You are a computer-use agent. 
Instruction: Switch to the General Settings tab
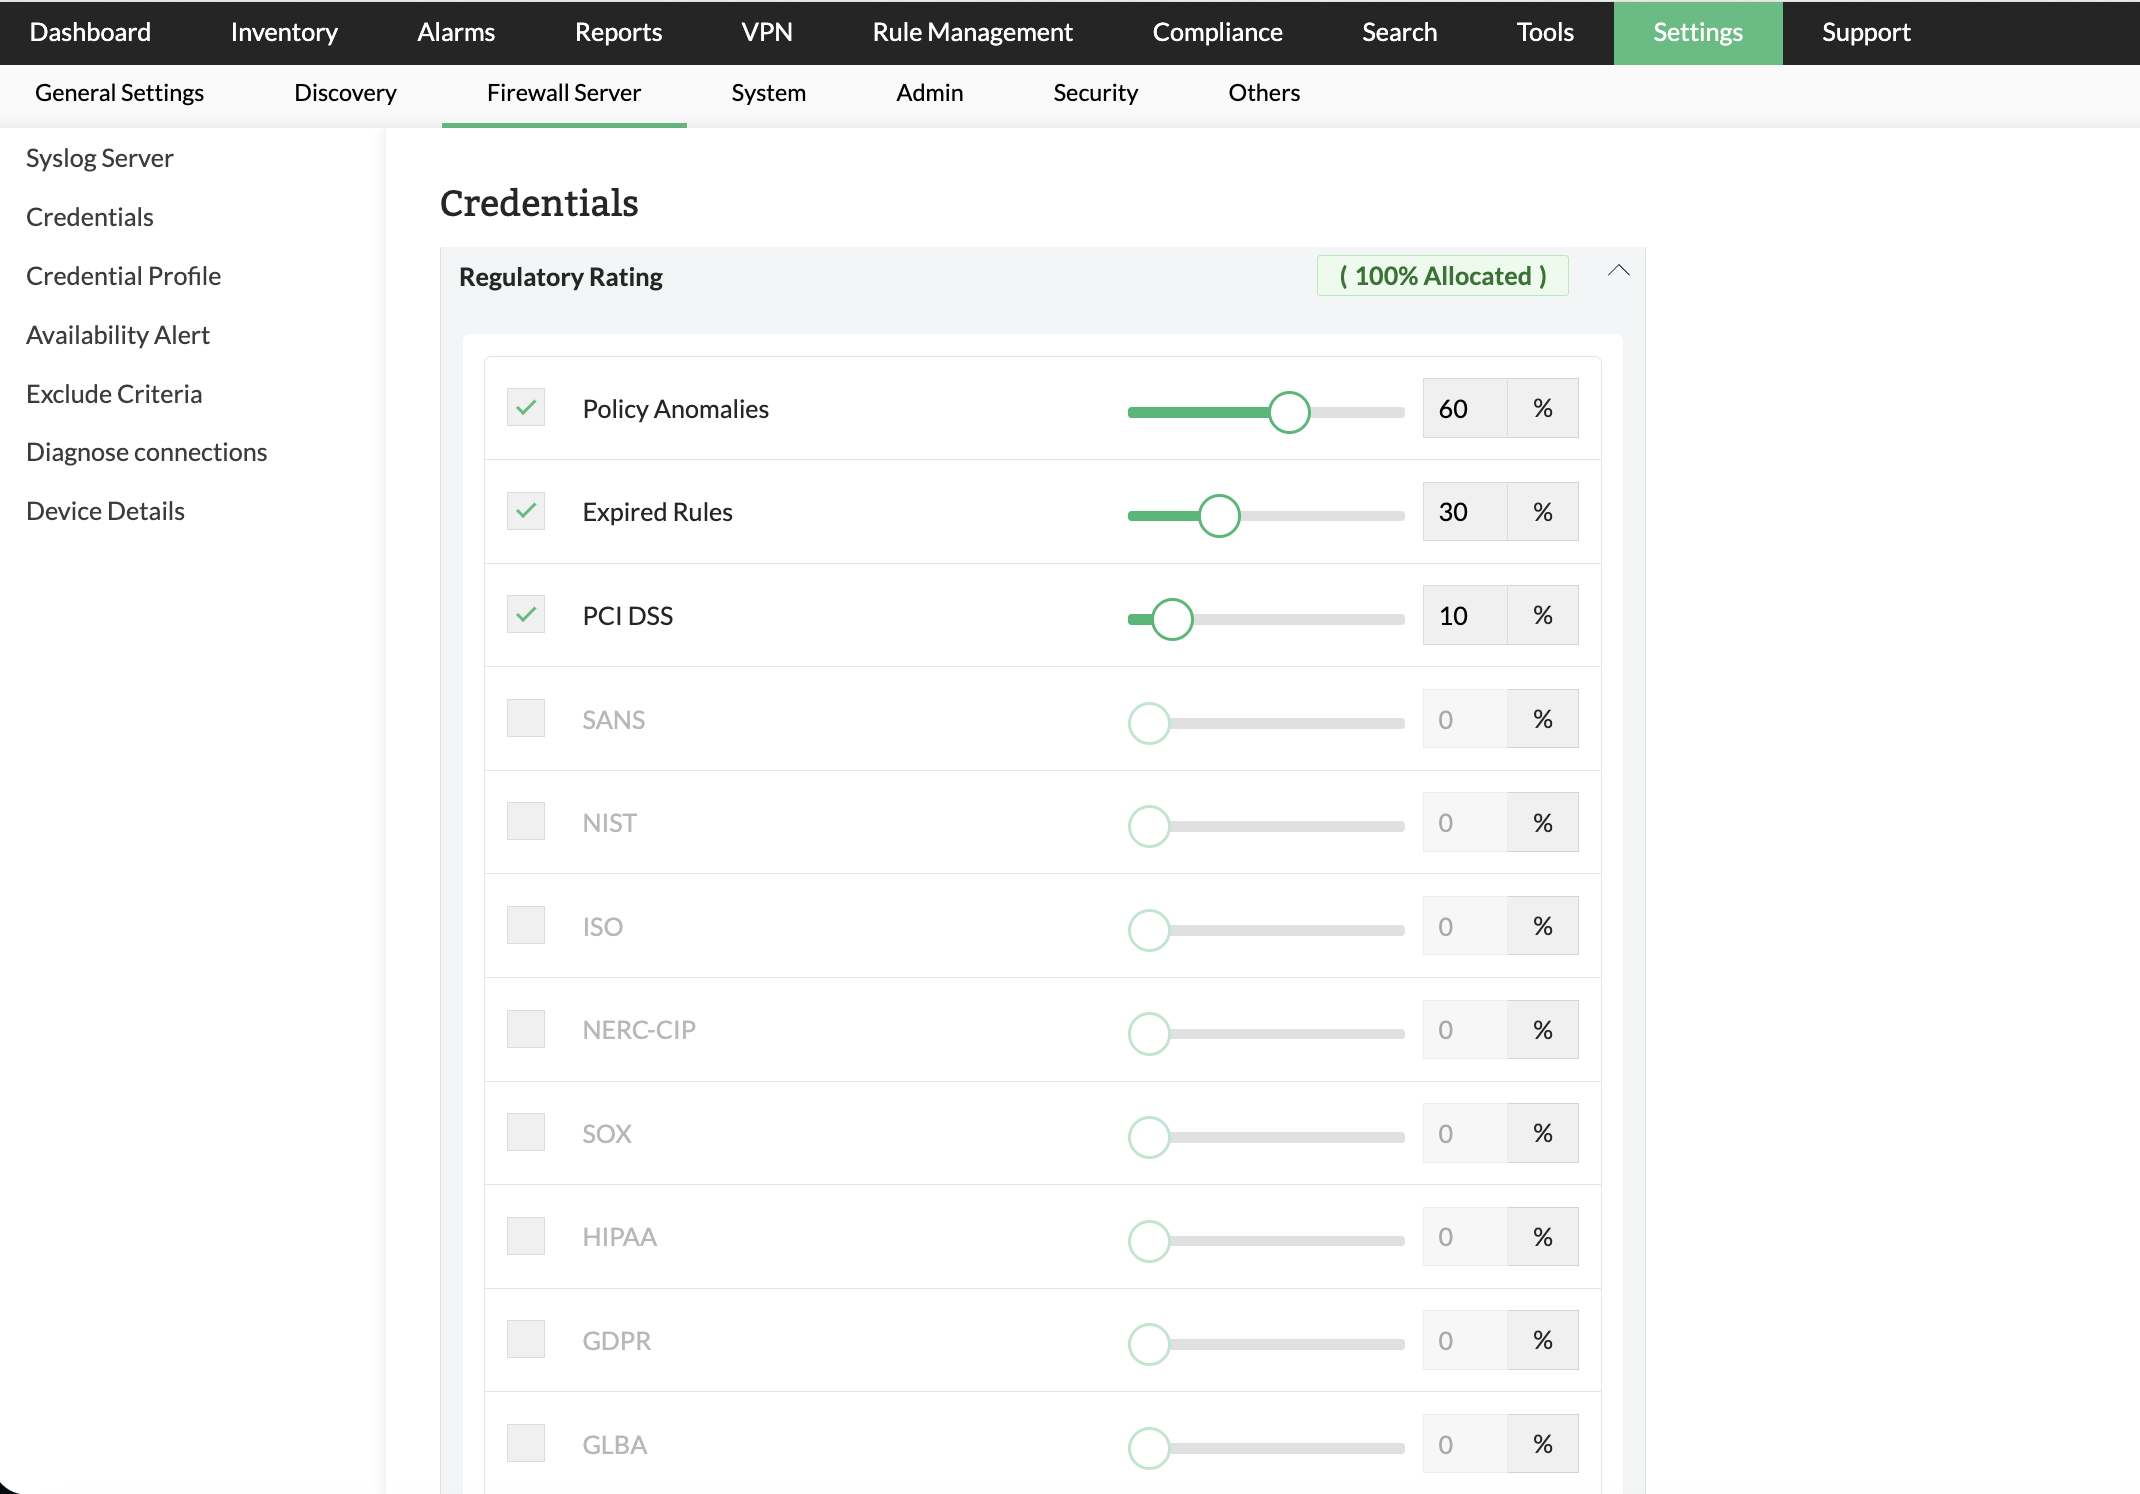(x=119, y=93)
